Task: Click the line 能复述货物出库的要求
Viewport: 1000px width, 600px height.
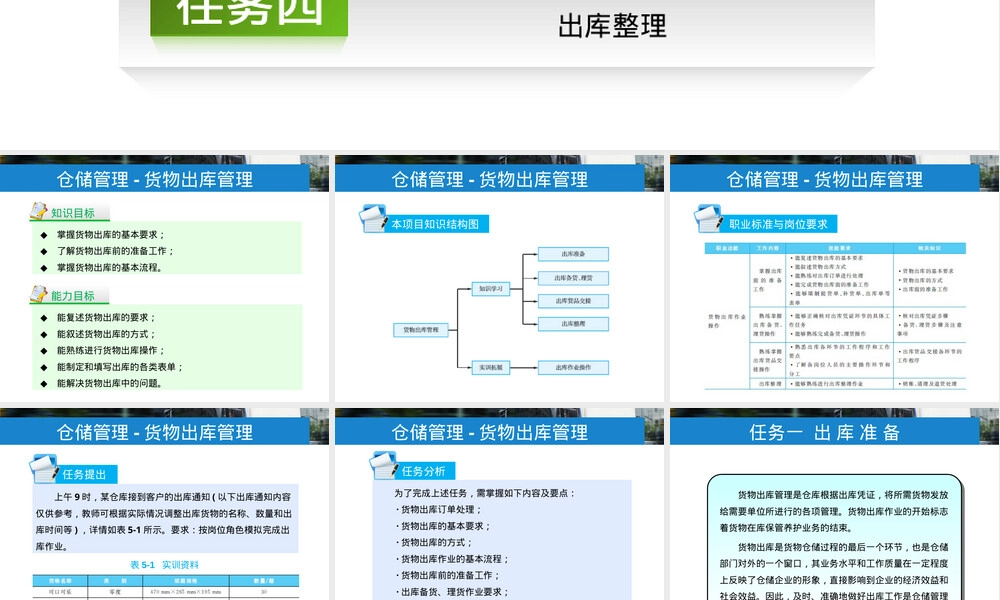Action: pyautogui.click(x=106, y=318)
